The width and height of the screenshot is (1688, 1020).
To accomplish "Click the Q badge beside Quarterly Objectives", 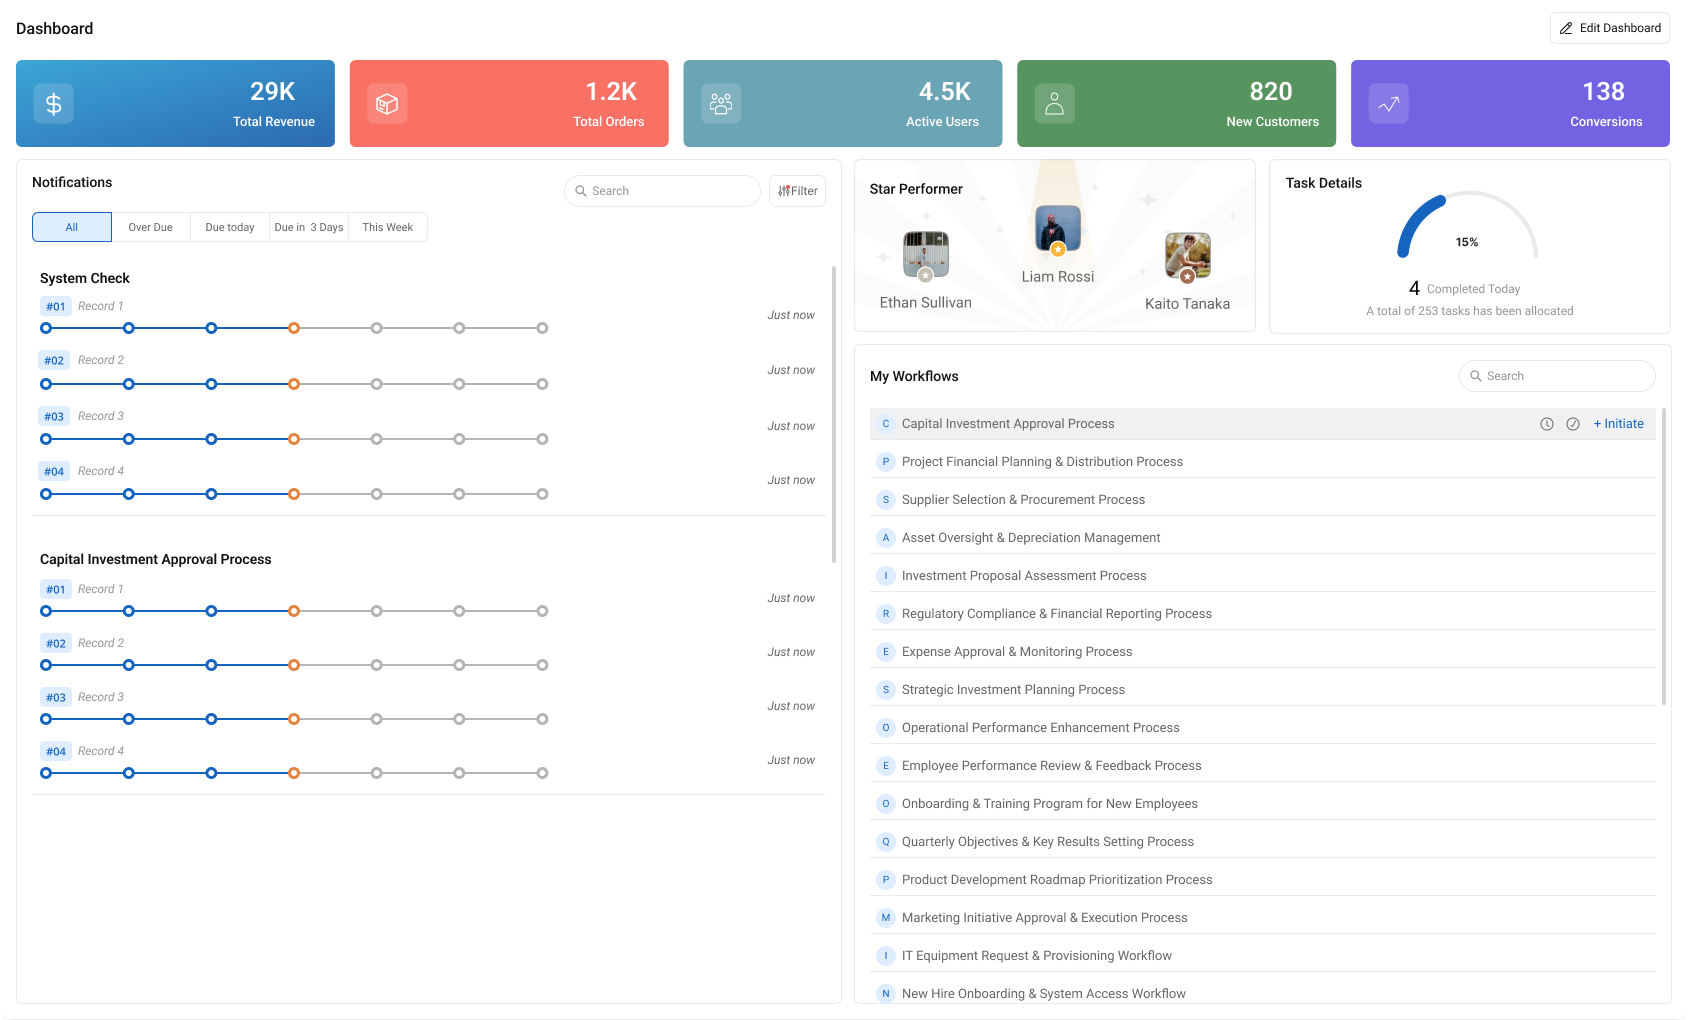I will point(886,842).
